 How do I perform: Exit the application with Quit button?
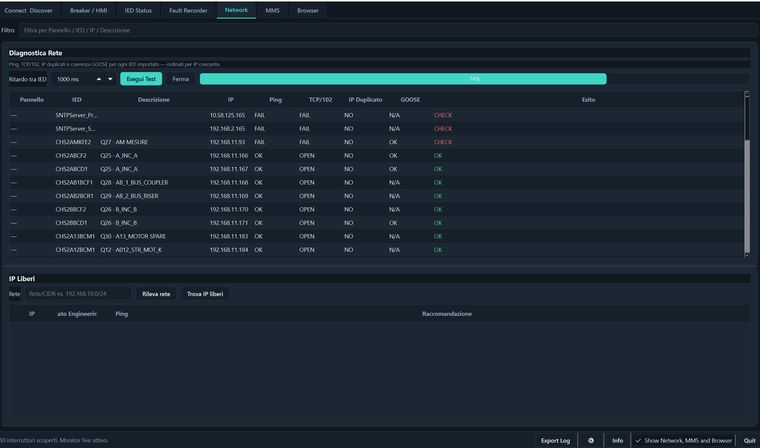tap(749, 440)
